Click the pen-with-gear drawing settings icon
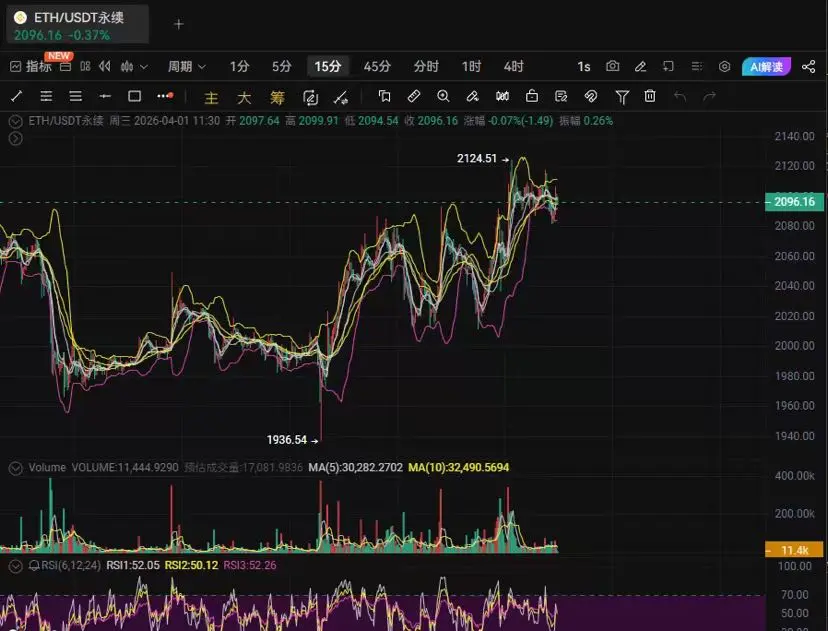This screenshot has height=631, width=828. (341, 97)
